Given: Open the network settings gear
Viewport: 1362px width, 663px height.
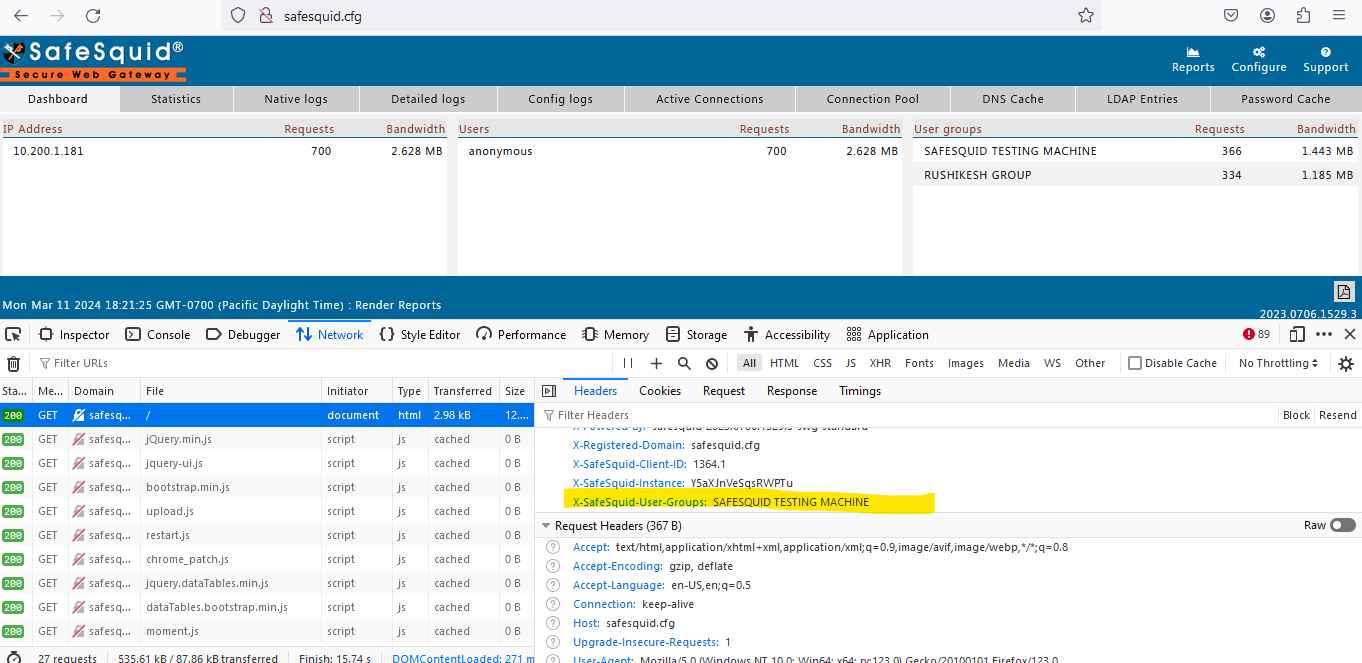Looking at the screenshot, I should pyautogui.click(x=1346, y=364).
